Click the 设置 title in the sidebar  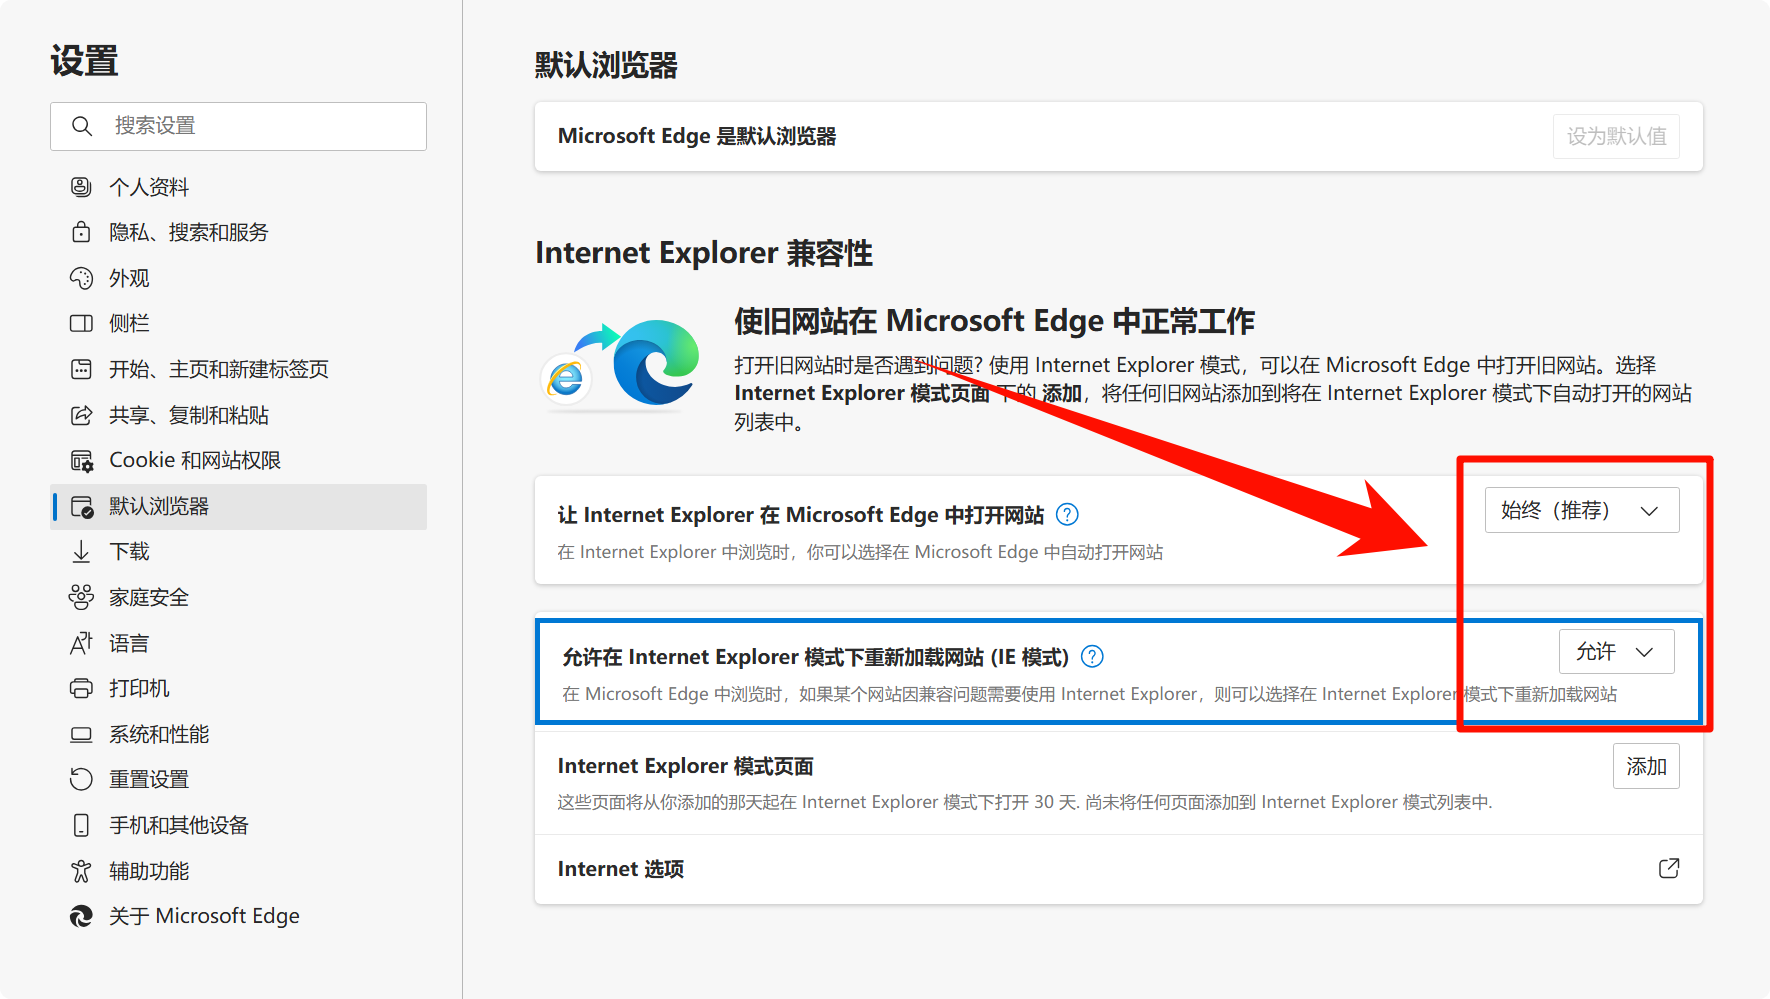85,61
